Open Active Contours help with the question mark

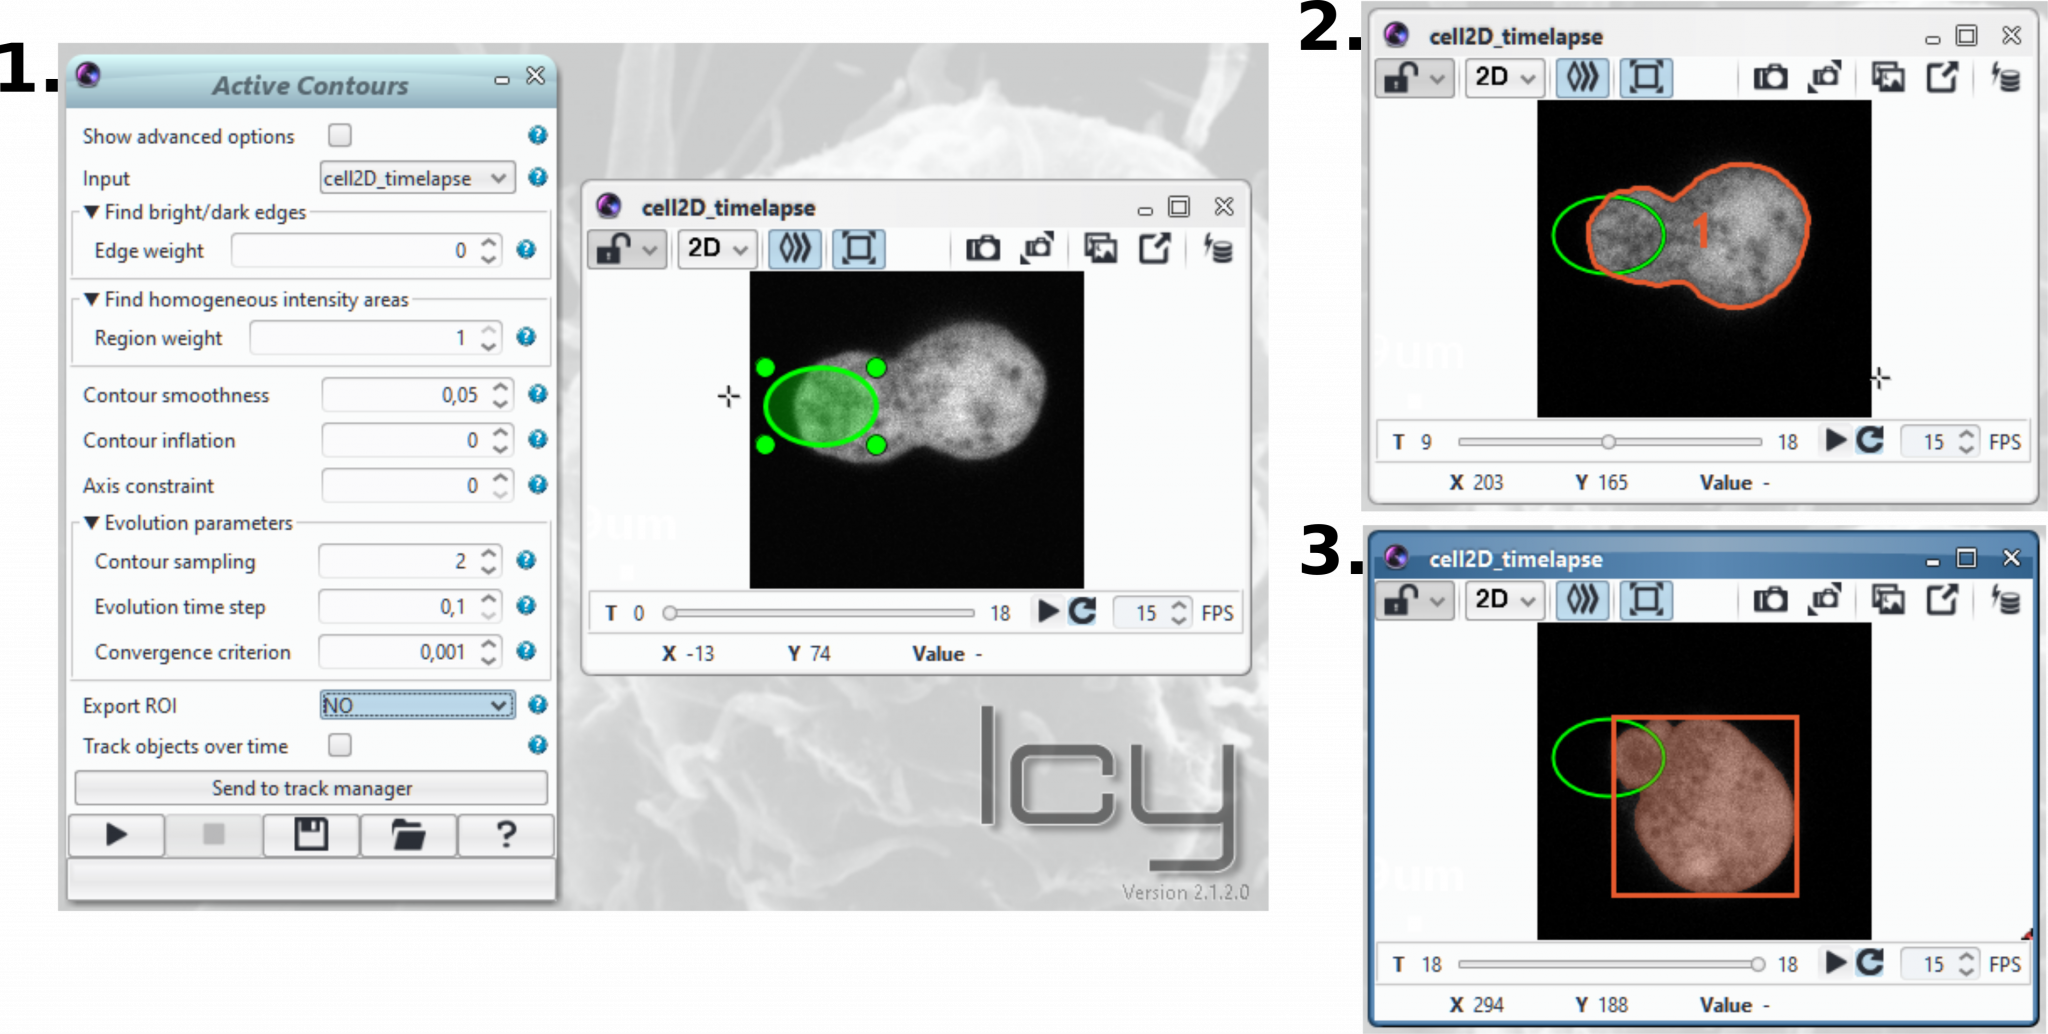coord(508,835)
